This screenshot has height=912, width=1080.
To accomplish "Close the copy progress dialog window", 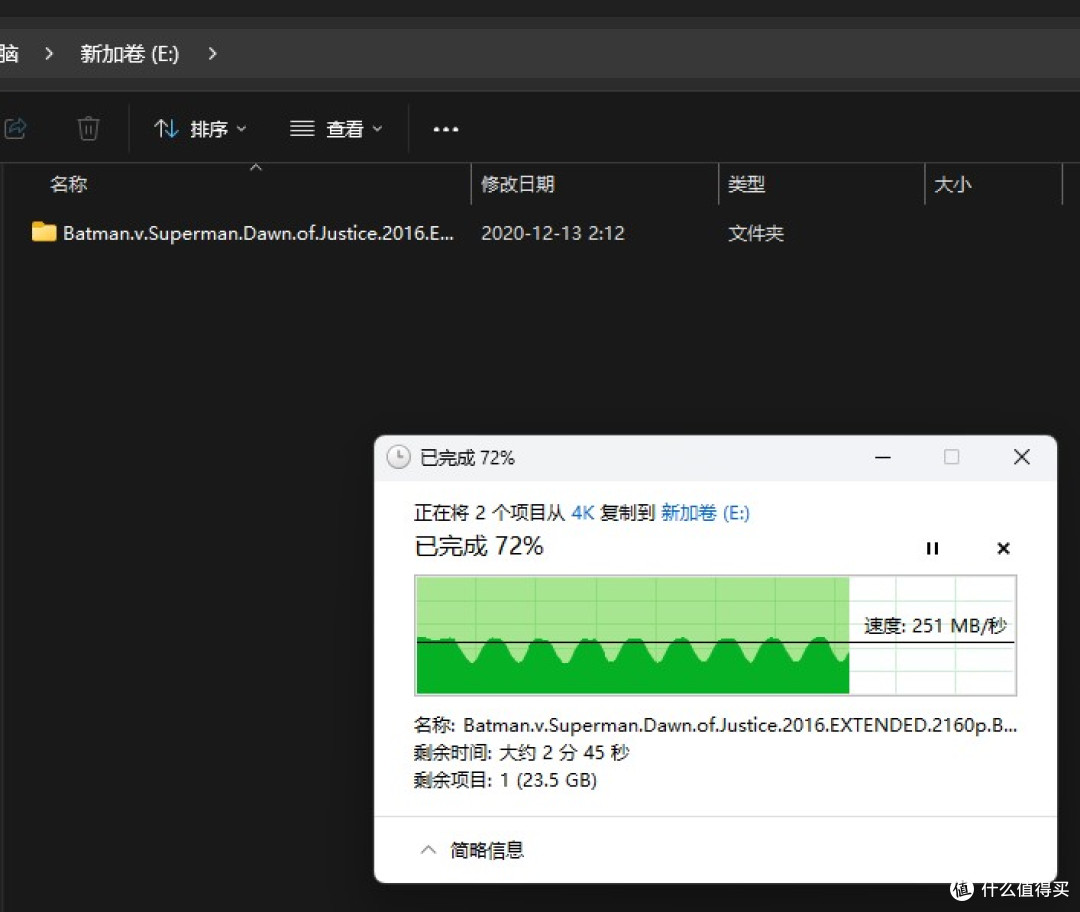I will (x=1021, y=457).
